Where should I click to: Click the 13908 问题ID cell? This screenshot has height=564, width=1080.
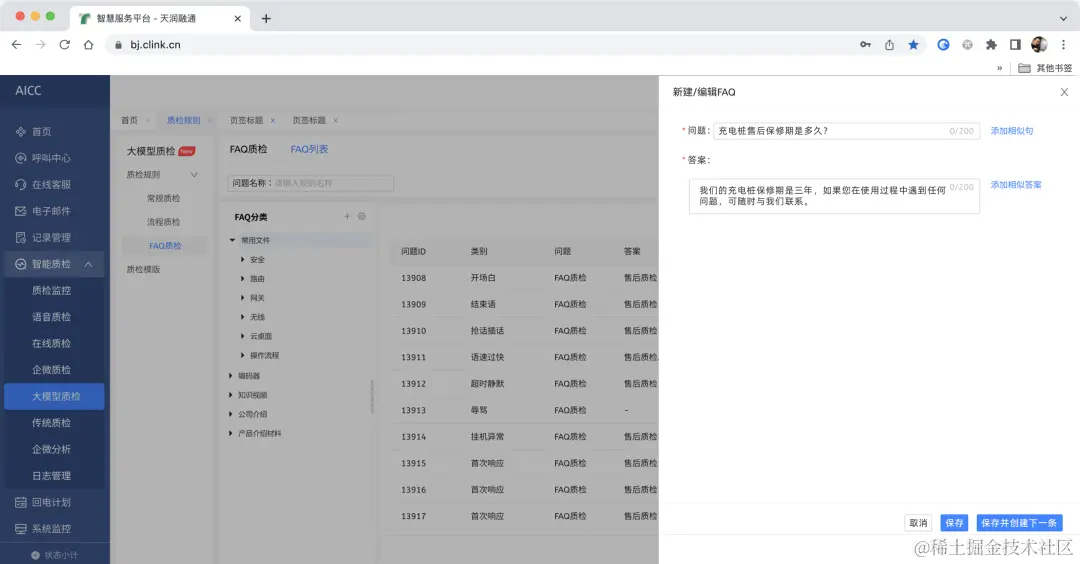pyautogui.click(x=413, y=278)
